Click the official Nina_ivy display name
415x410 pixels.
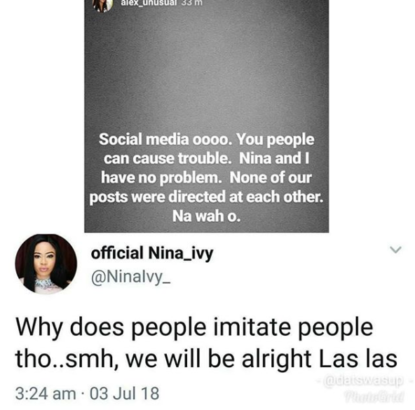(x=152, y=253)
